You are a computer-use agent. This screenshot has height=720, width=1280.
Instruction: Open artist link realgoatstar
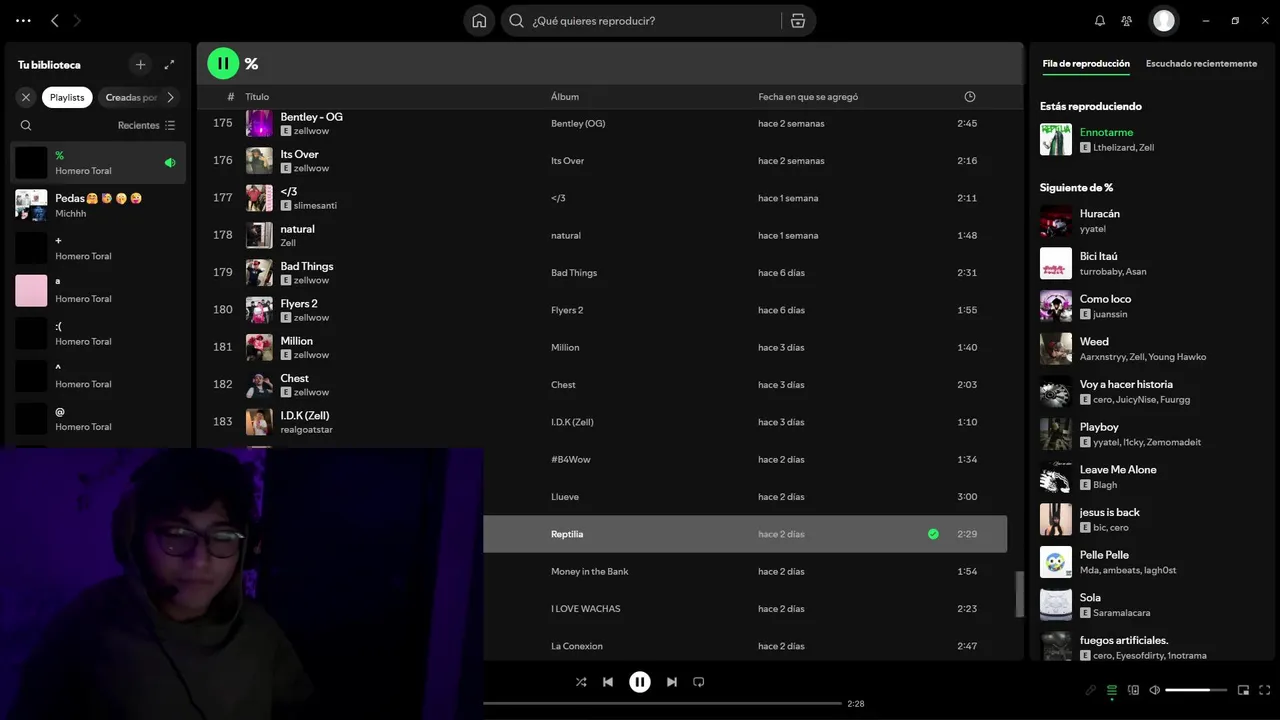[306, 429]
